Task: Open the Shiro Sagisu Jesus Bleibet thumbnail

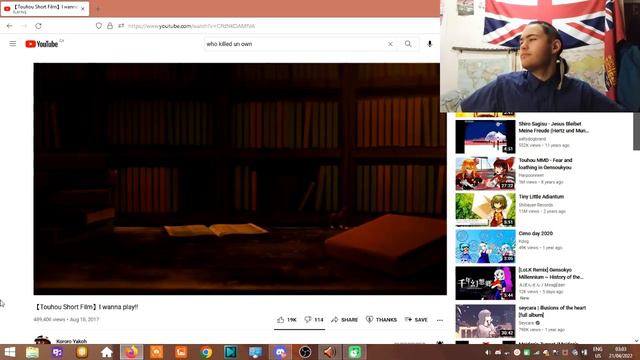Action: [x=485, y=136]
